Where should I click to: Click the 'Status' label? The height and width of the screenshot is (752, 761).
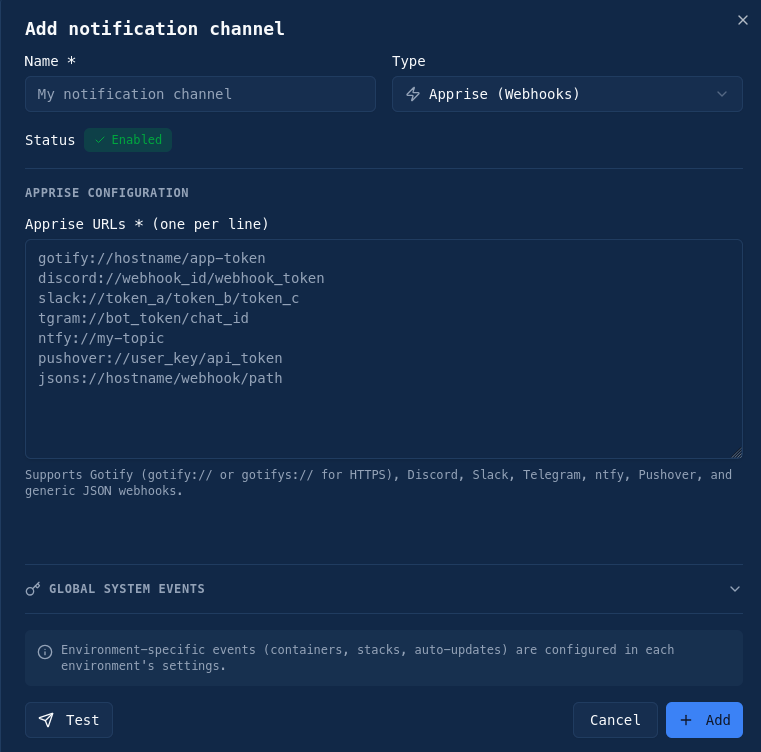[50, 140]
